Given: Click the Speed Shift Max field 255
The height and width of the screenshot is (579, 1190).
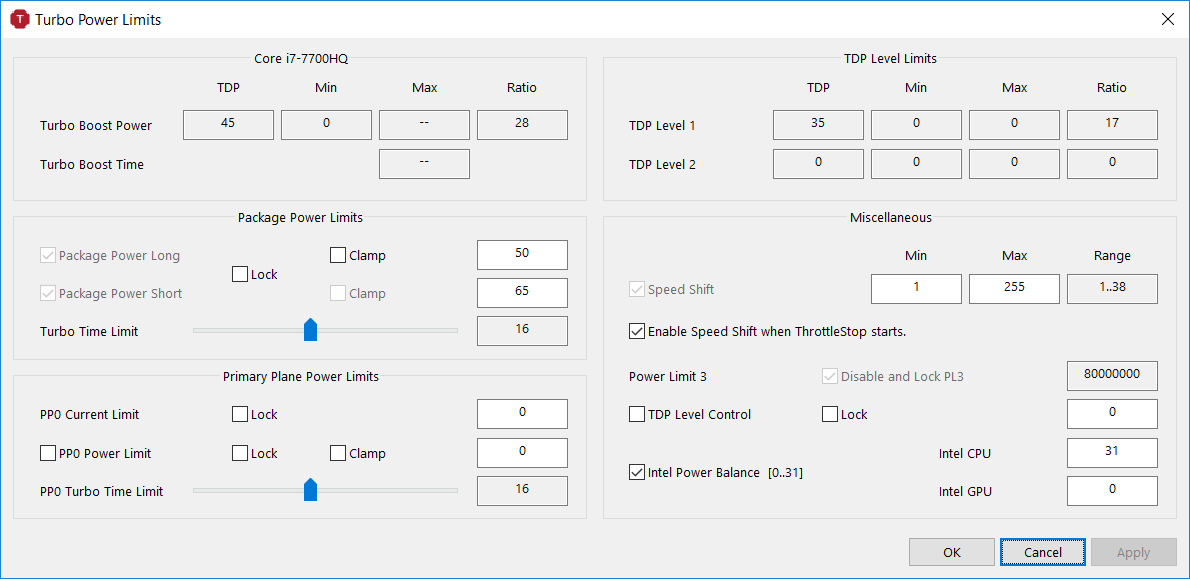Looking at the screenshot, I should 1014,289.
